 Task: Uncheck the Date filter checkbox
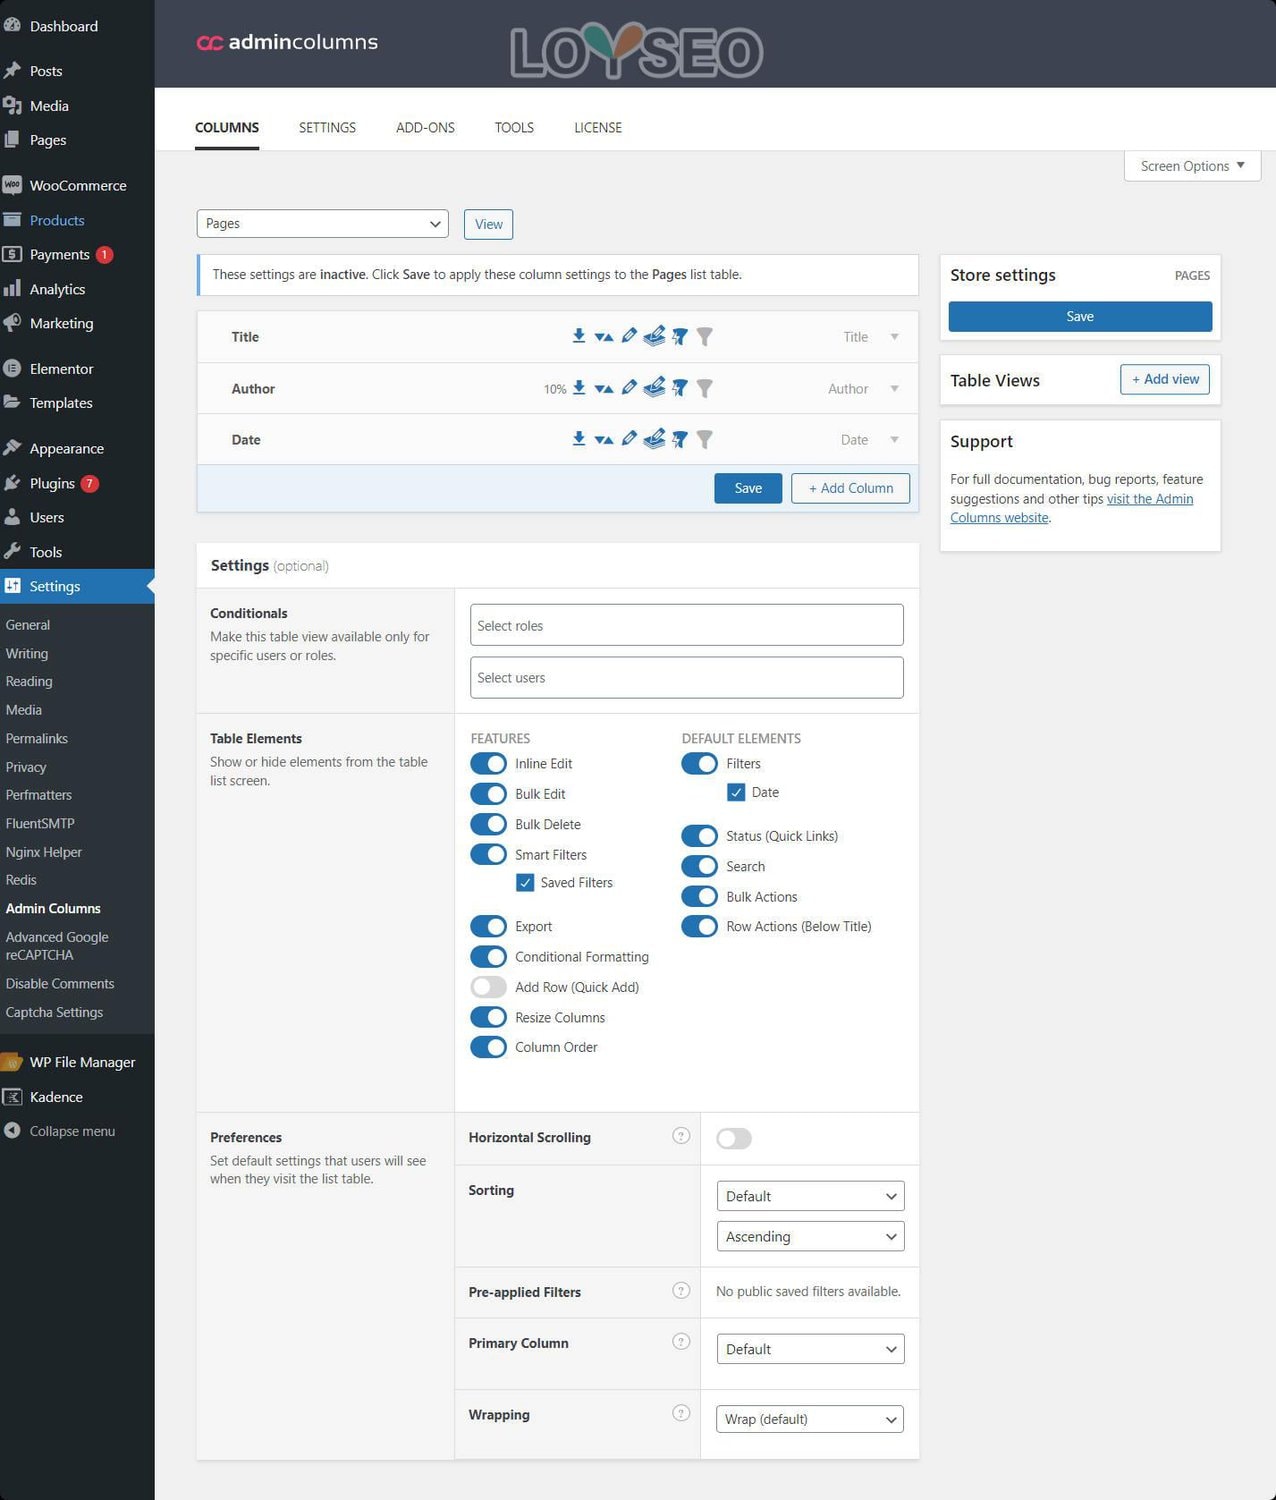[x=736, y=793]
